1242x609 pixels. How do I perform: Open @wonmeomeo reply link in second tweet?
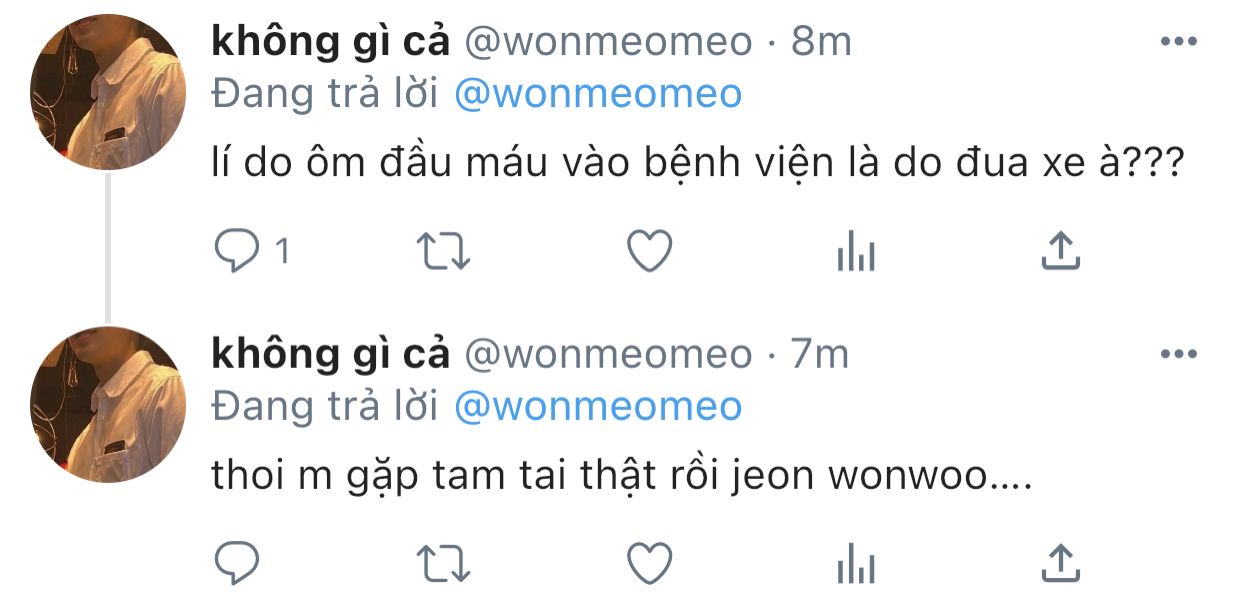598,407
